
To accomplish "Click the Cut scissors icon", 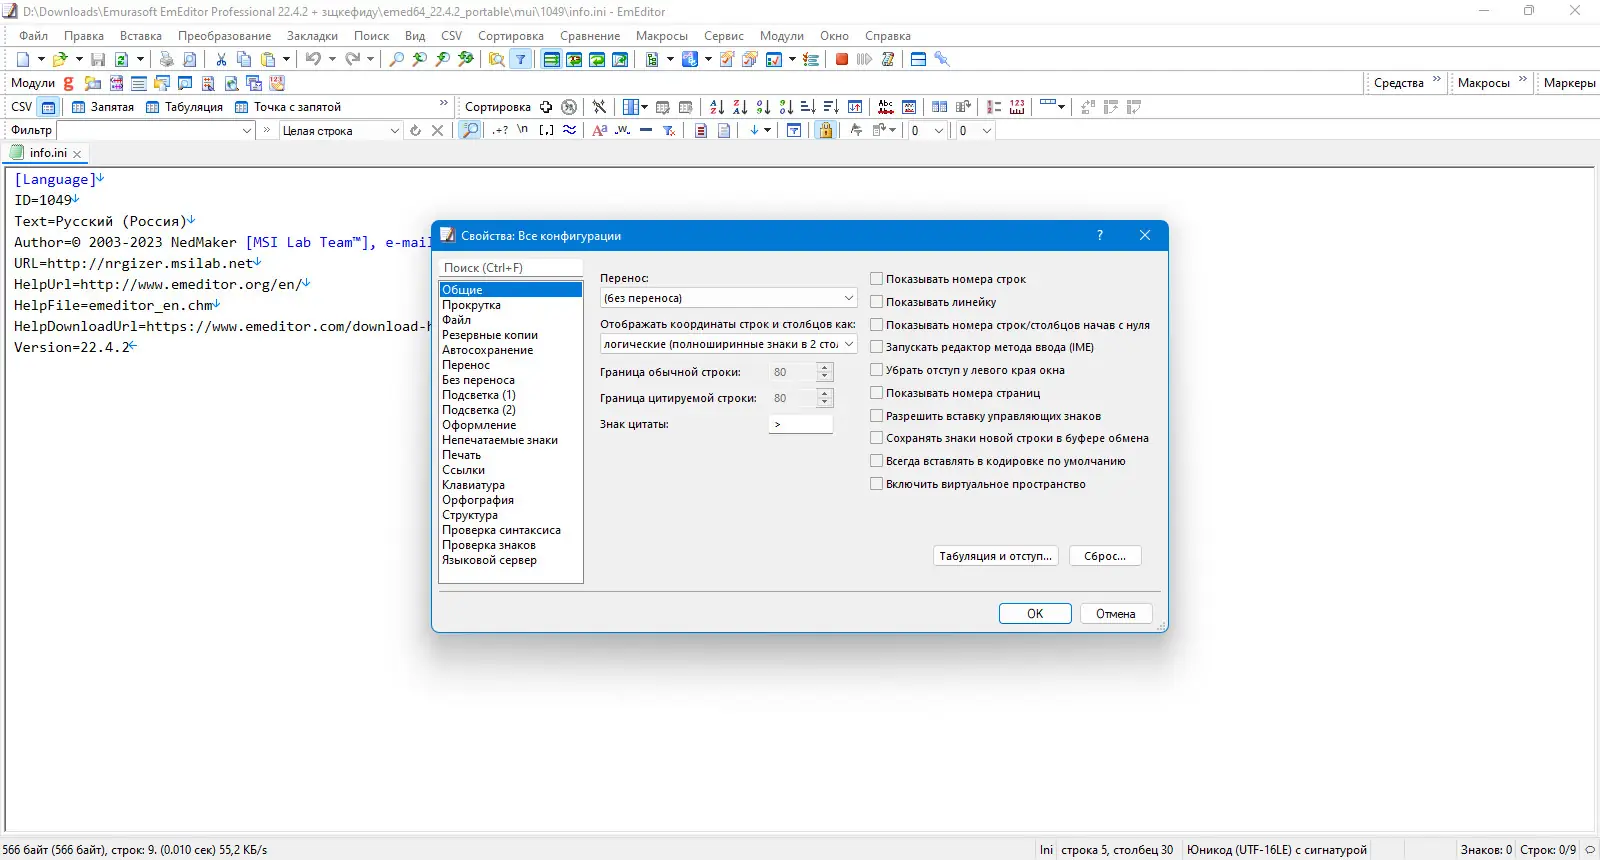I will click(221, 59).
